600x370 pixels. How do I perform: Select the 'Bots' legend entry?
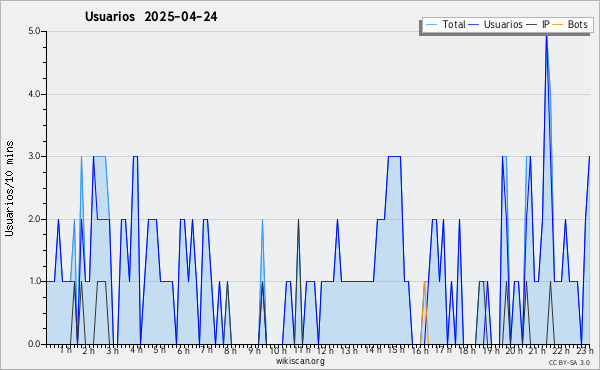point(577,25)
